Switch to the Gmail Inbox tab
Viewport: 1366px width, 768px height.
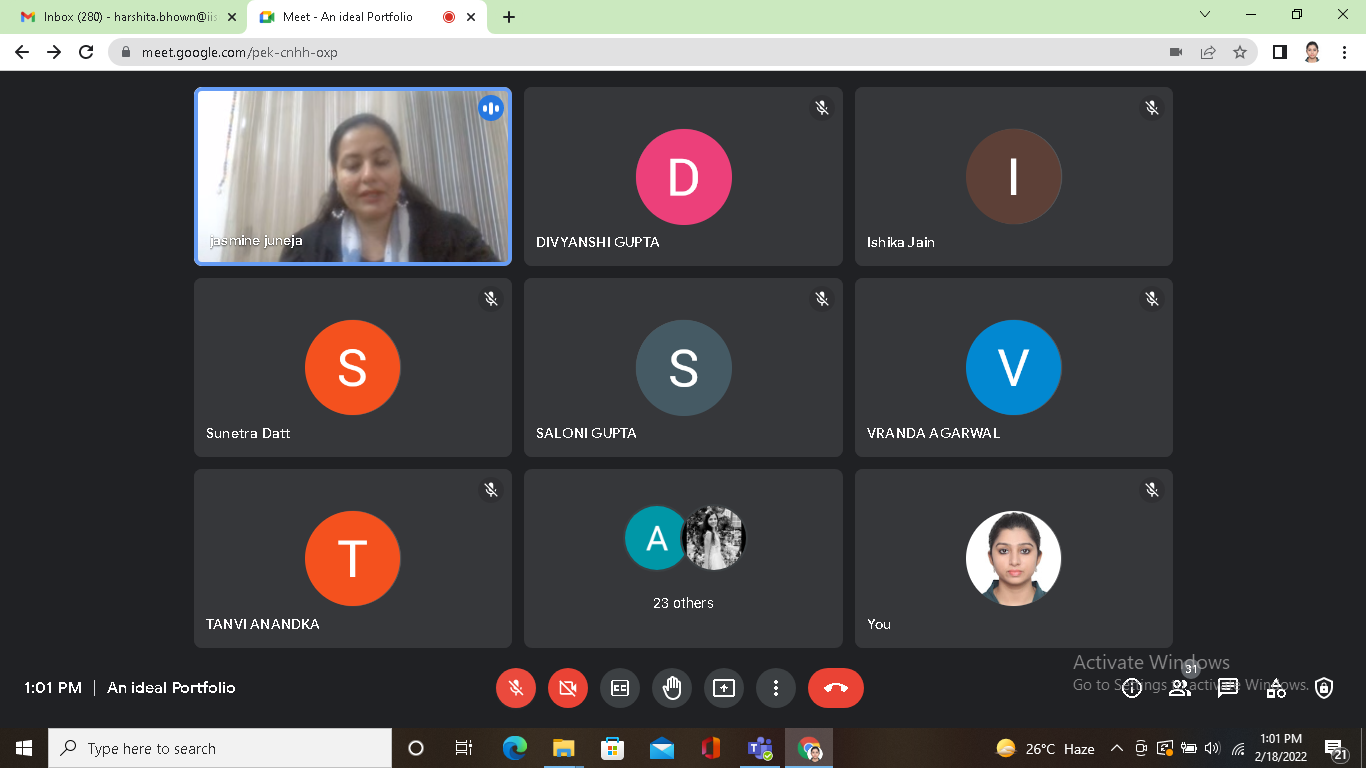(x=130, y=17)
